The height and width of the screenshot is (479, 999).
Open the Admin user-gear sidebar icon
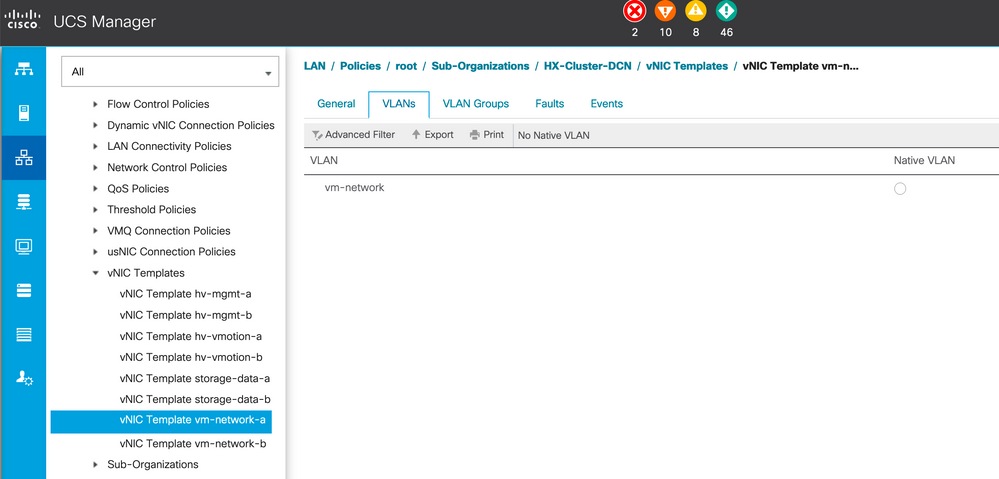point(24,378)
